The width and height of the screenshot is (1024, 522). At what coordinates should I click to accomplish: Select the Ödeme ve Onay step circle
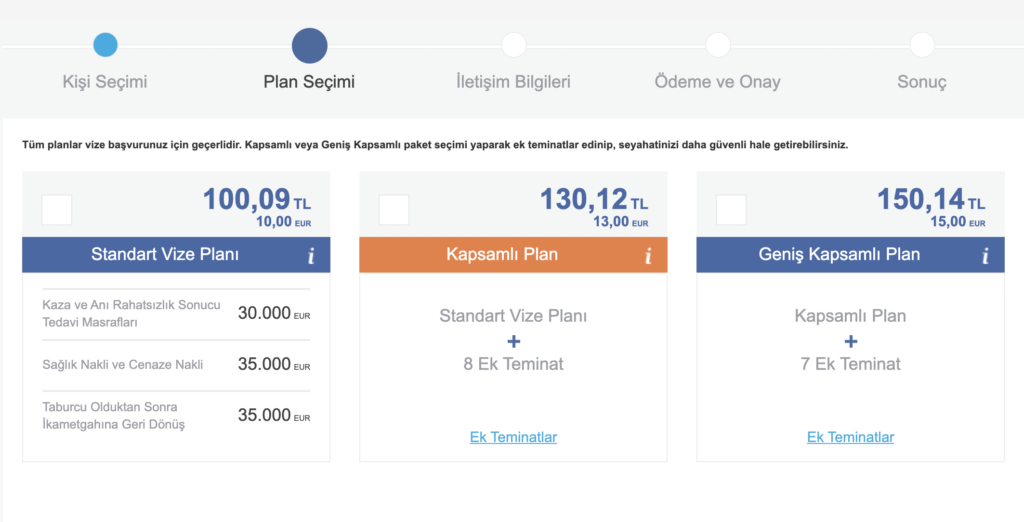718,45
